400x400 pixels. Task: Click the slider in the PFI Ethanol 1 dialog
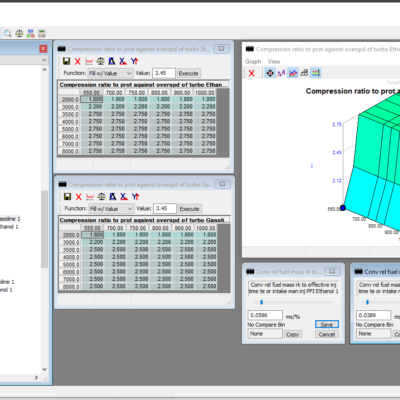click(x=293, y=302)
